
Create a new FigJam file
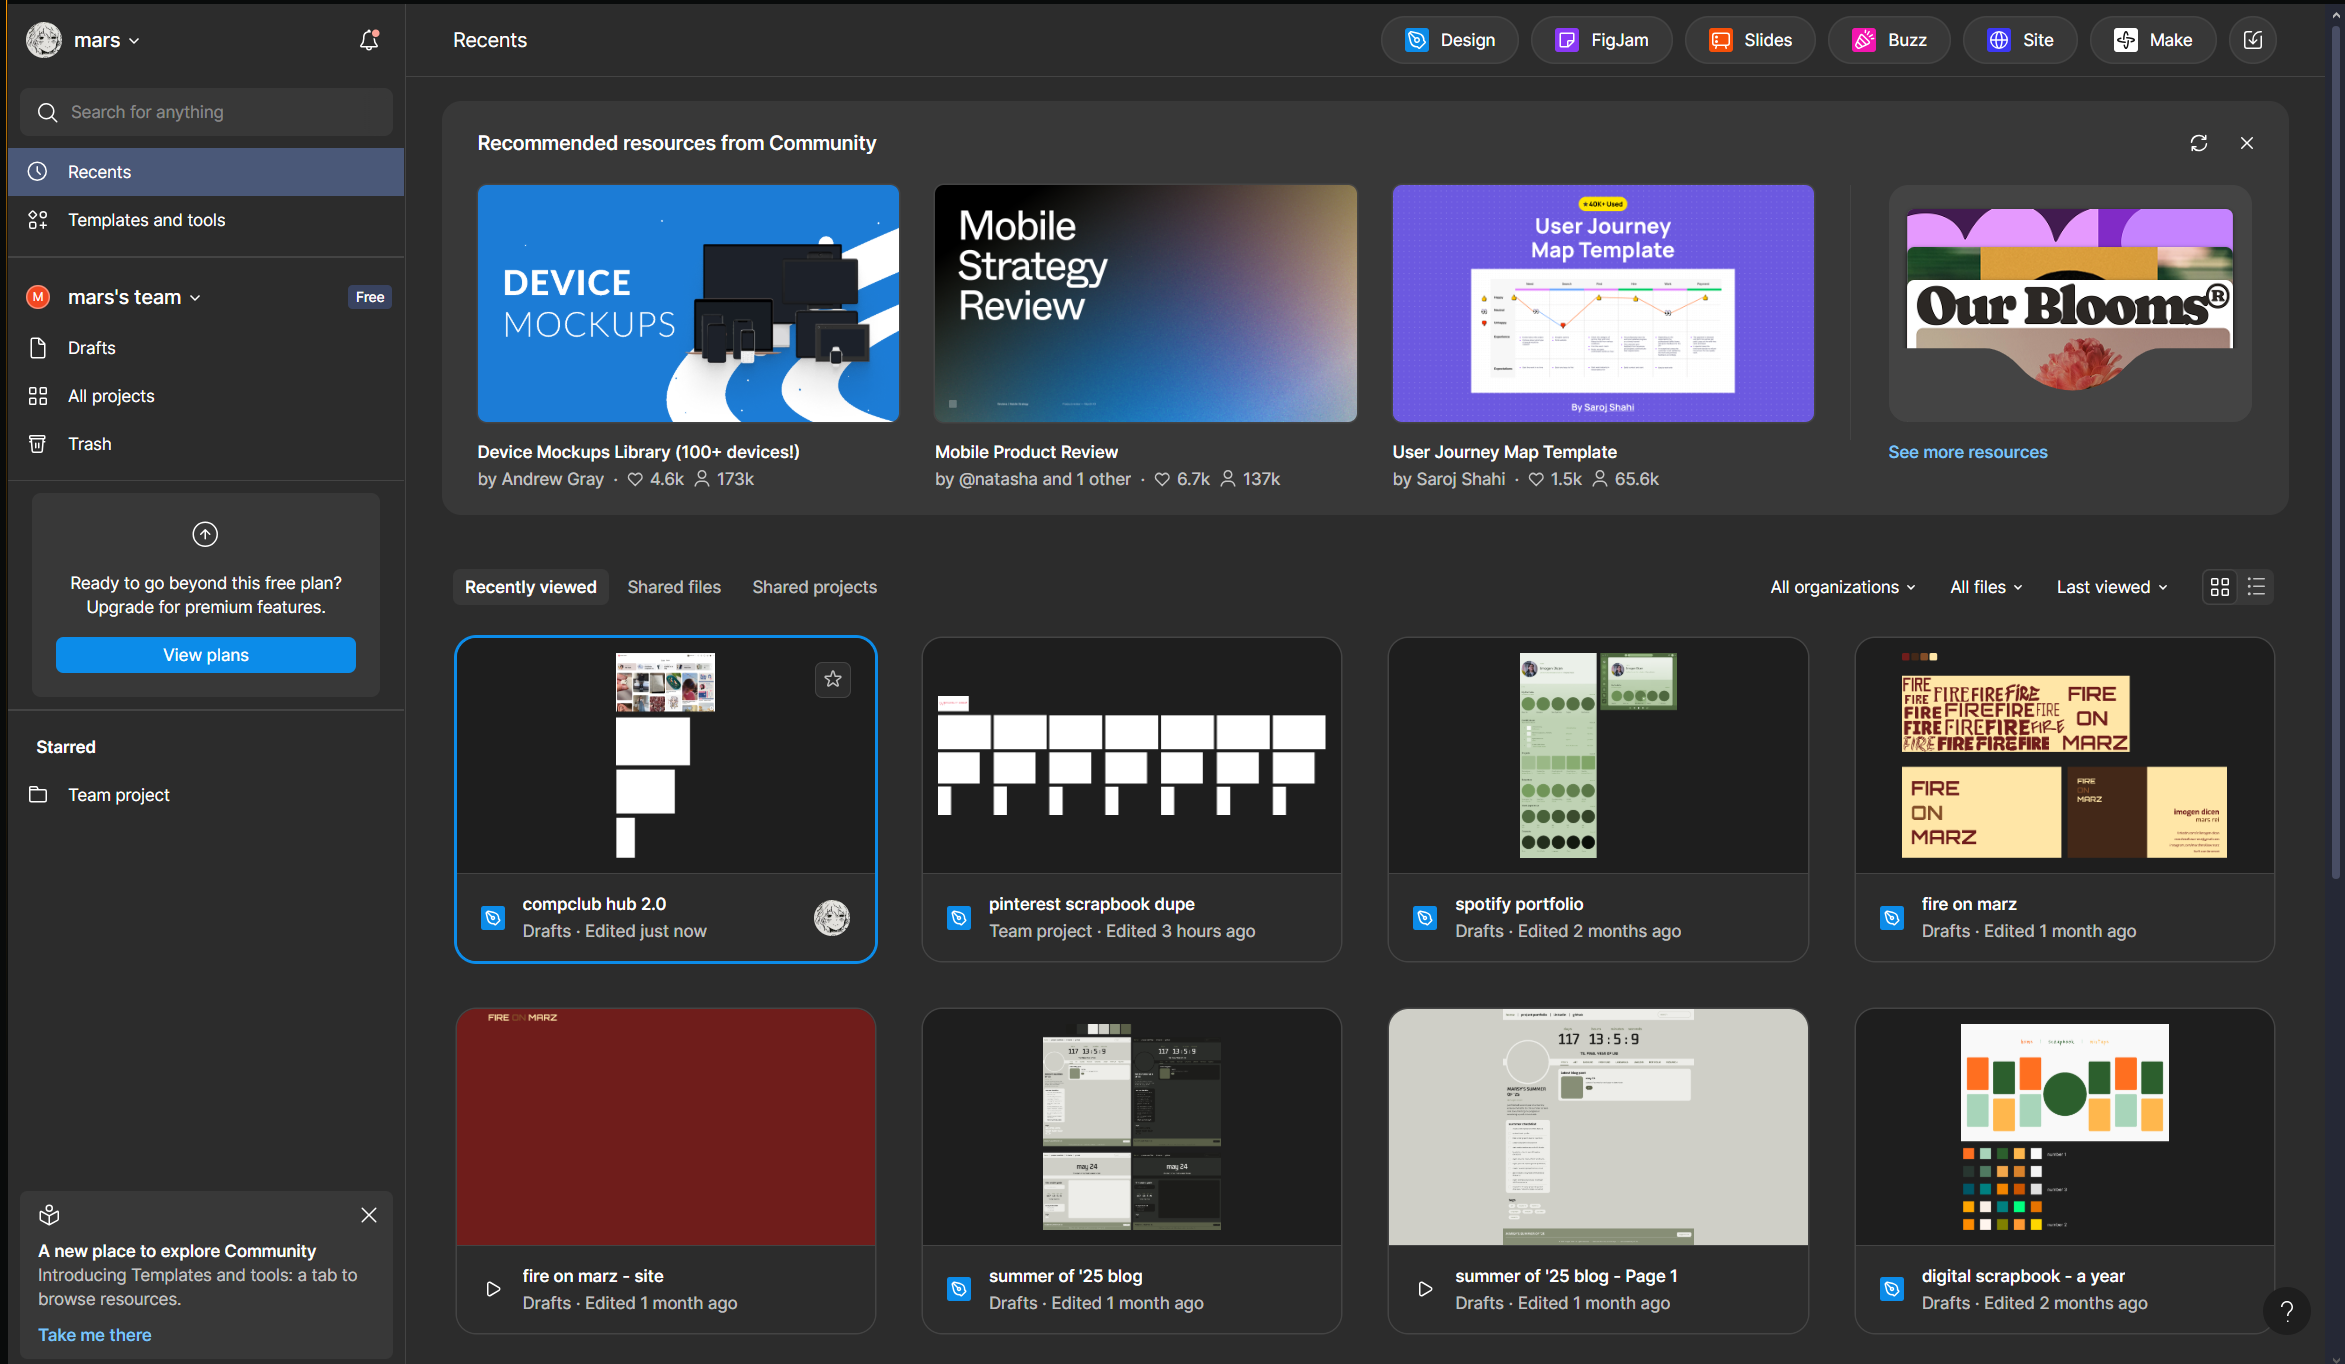pos(1601,40)
